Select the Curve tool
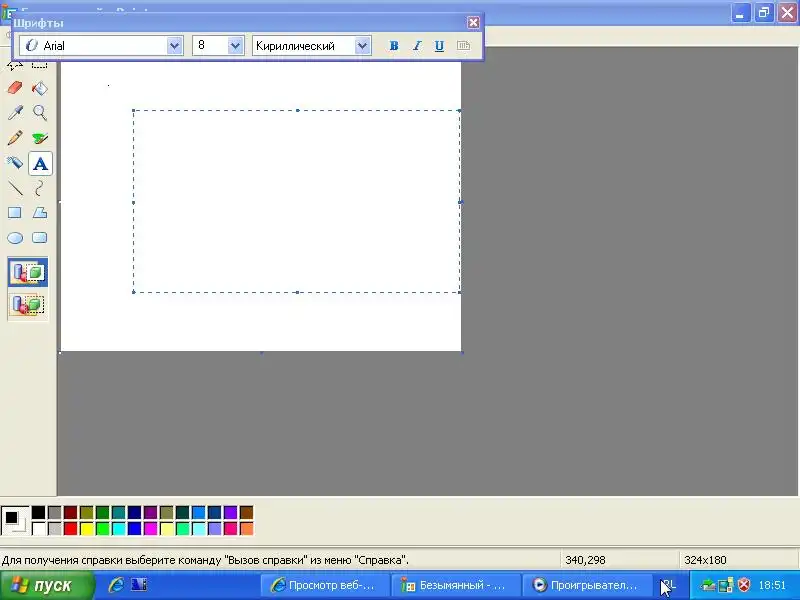The width and height of the screenshot is (800, 600). 40,188
